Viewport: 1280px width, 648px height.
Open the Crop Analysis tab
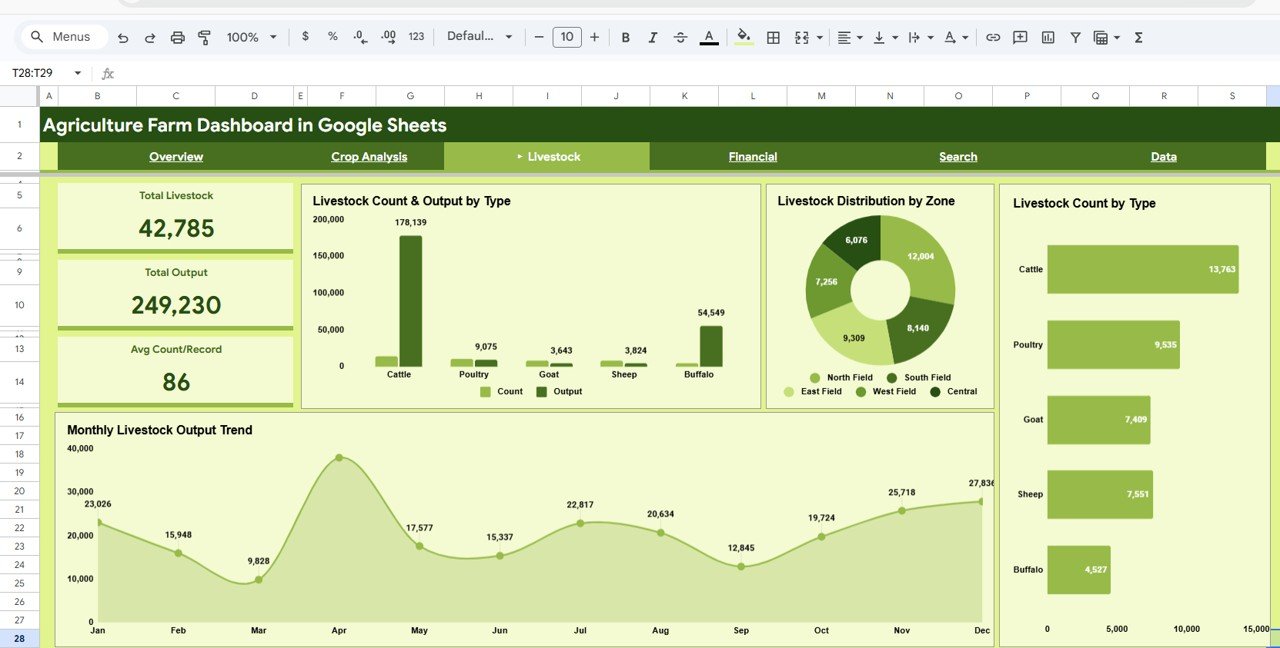pyautogui.click(x=369, y=156)
